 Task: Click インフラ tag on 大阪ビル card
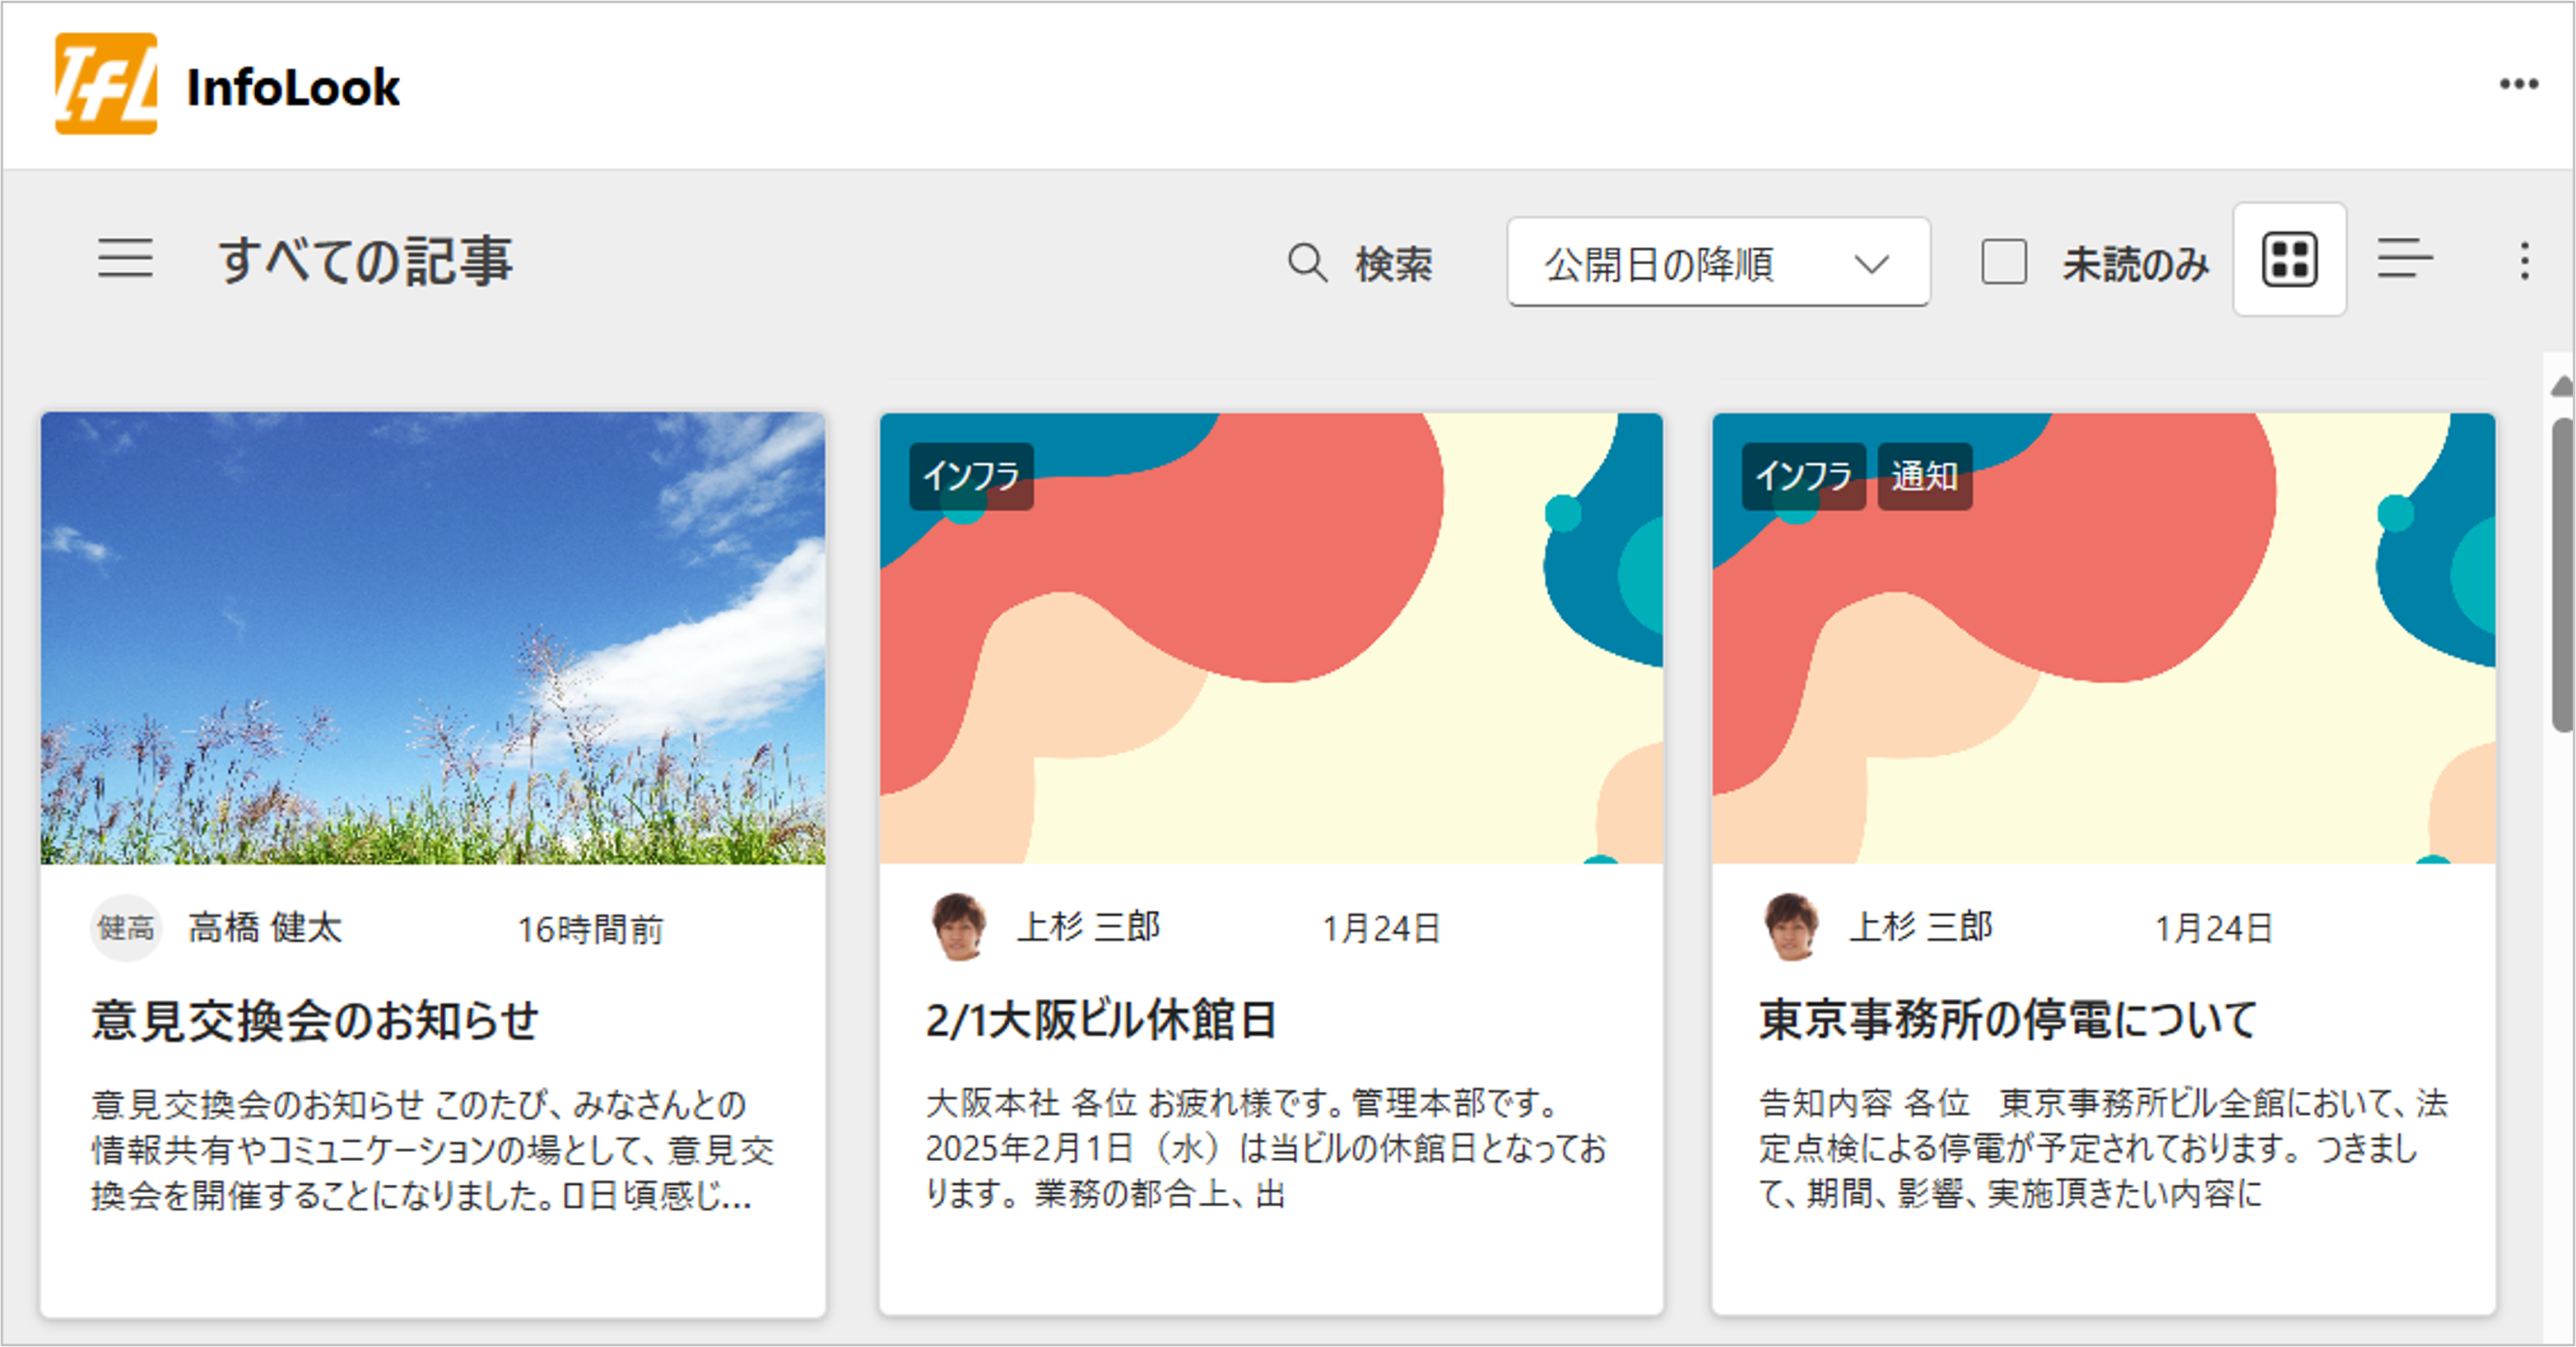pos(970,476)
